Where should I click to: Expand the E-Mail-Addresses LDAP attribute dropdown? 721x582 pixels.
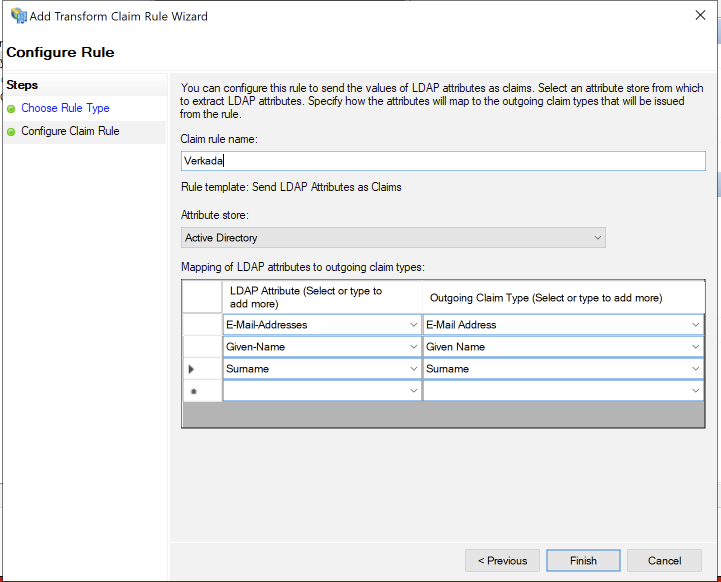414,325
